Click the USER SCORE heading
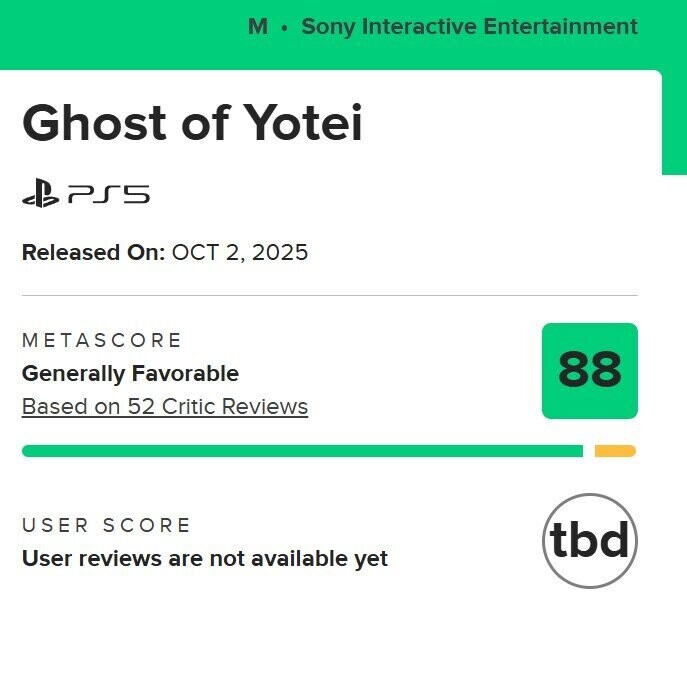This screenshot has height=679, width=687. click(x=106, y=525)
